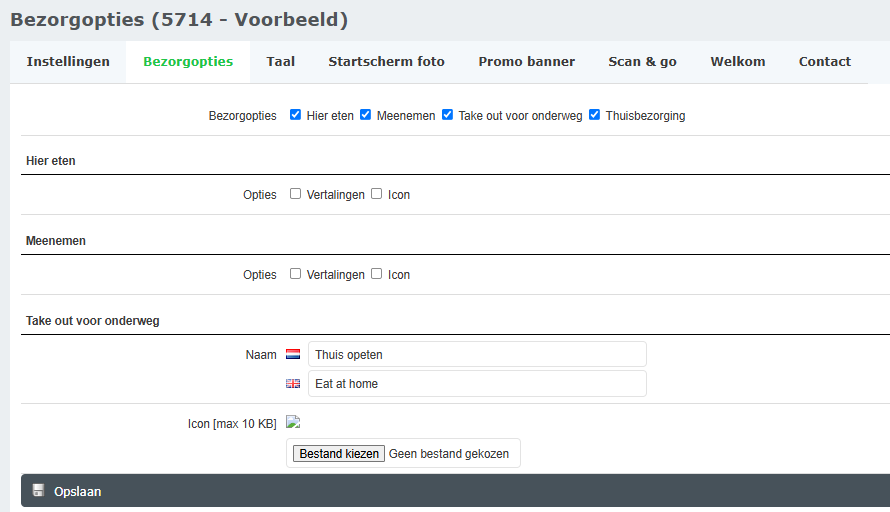Click the floppy disk save icon
Screen dimensions: 890x512
coord(39,491)
